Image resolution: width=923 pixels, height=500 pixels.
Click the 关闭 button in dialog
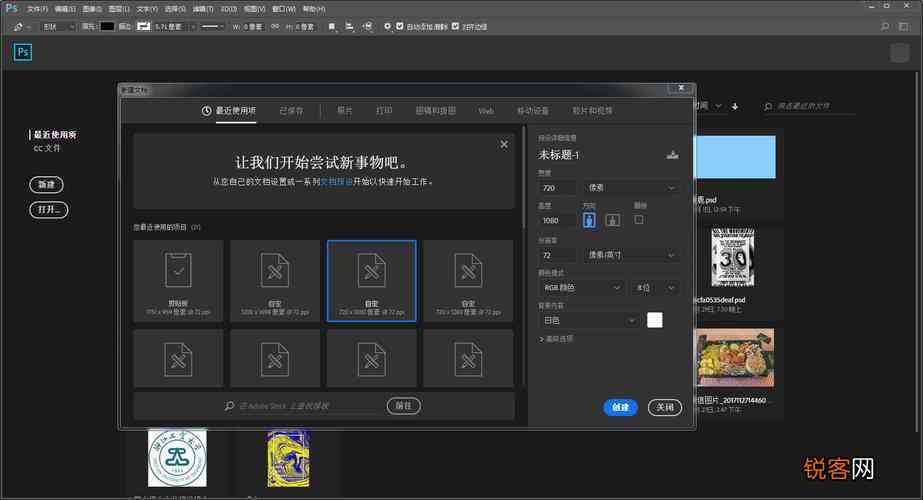pos(665,407)
